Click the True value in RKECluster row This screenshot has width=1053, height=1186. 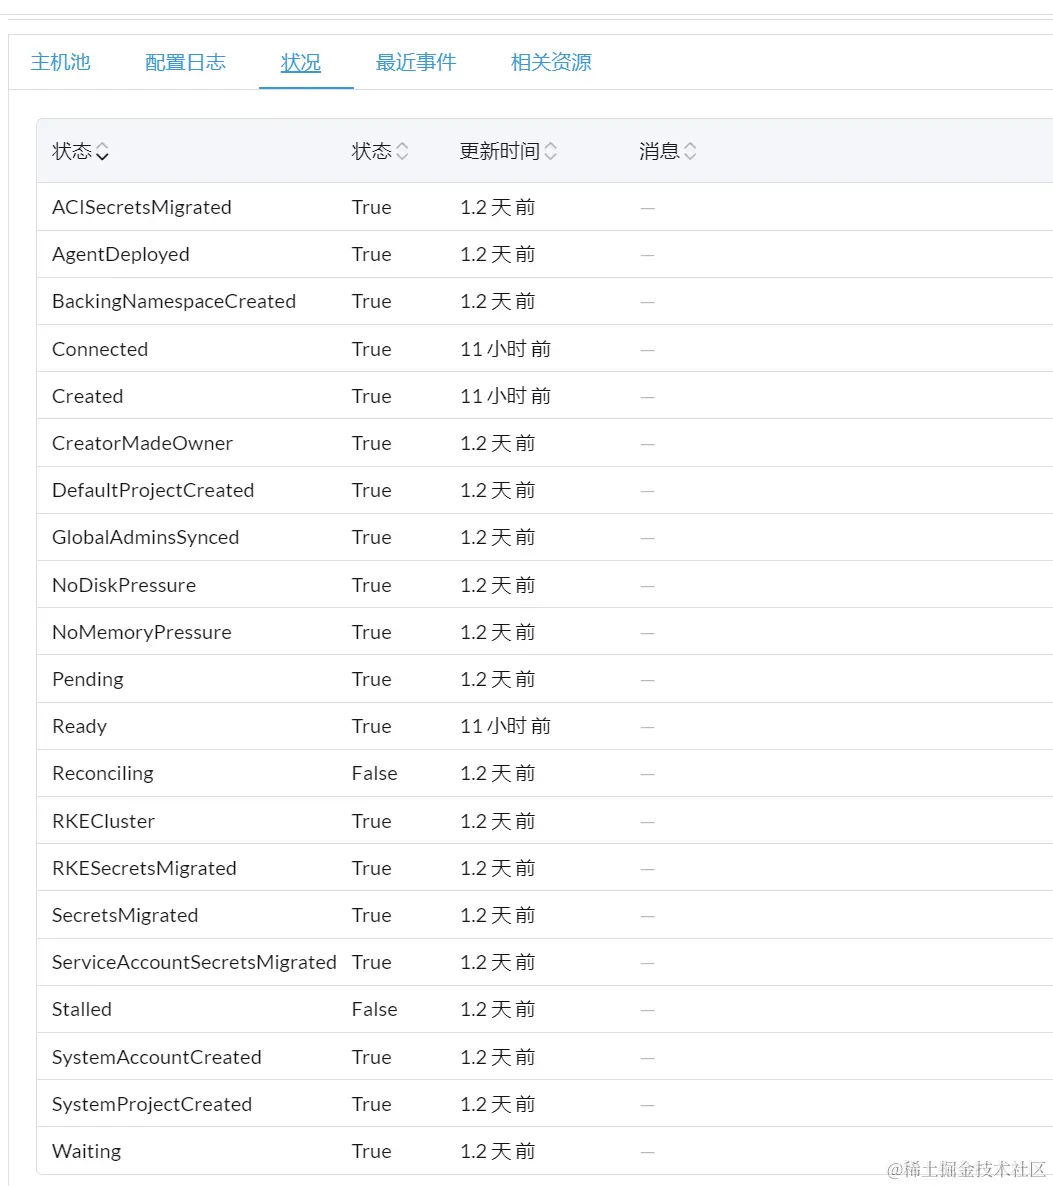(x=371, y=821)
